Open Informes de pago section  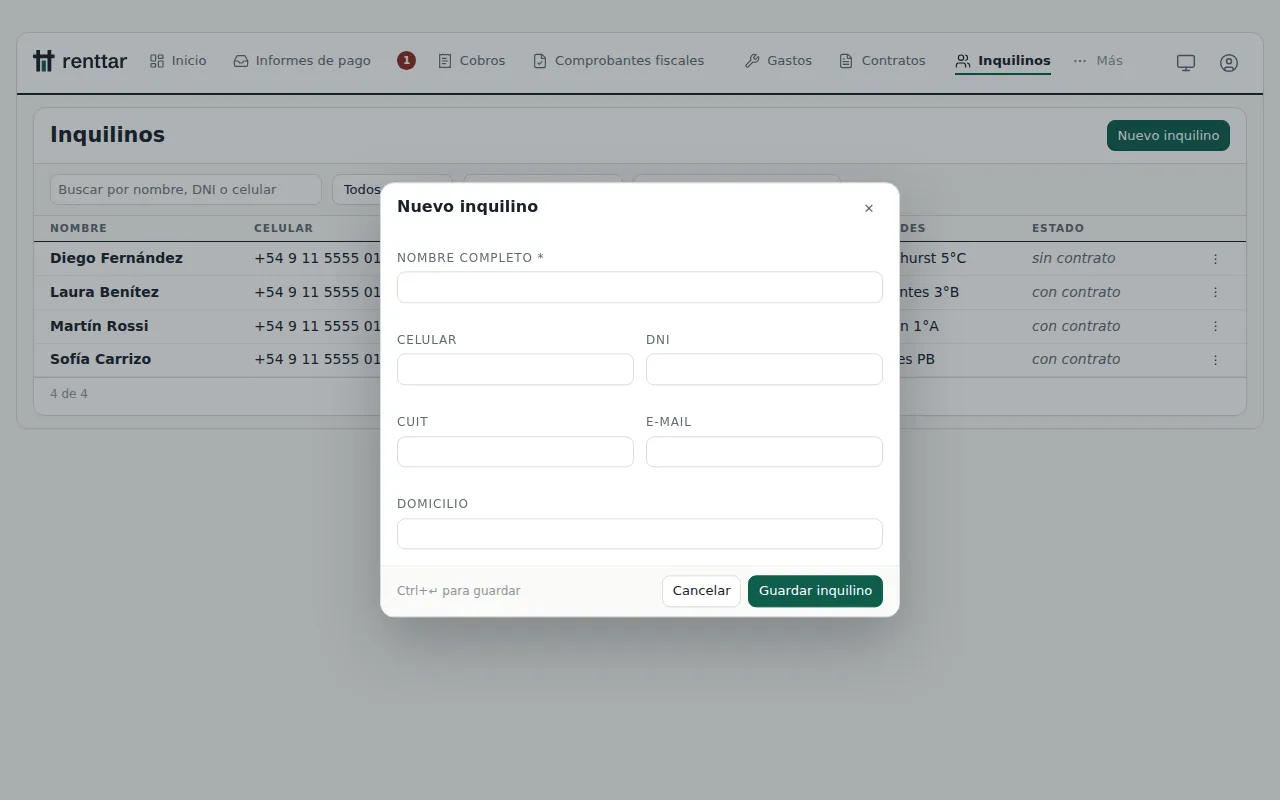pyautogui.click(x=302, y=61)
